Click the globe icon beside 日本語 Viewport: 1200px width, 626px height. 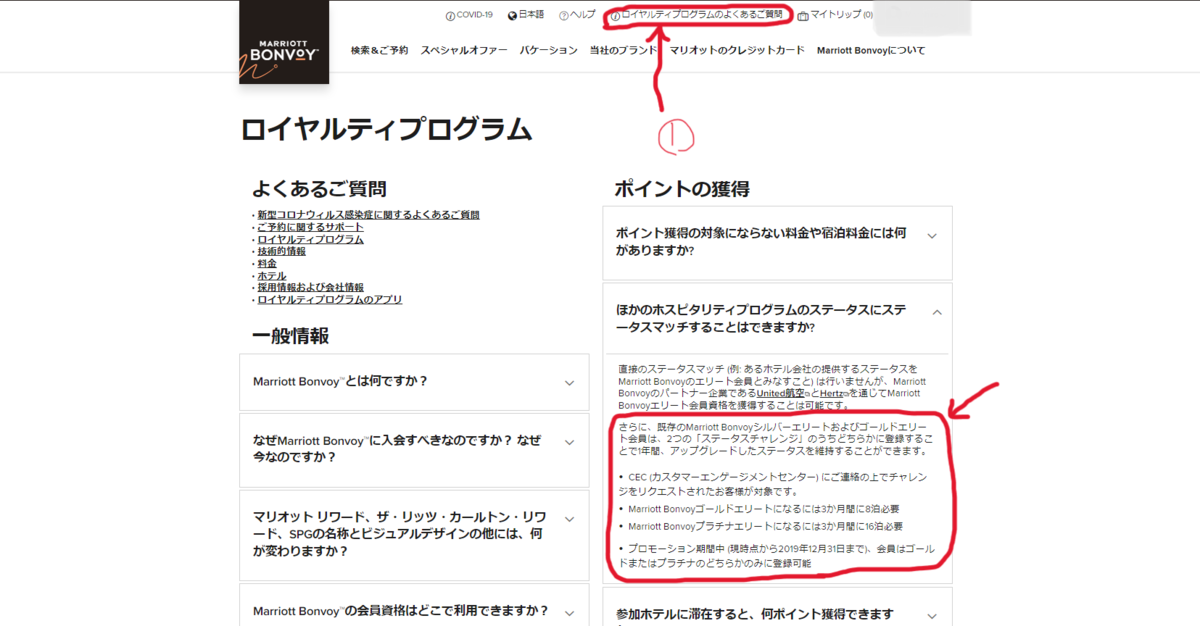pos(513,15)
